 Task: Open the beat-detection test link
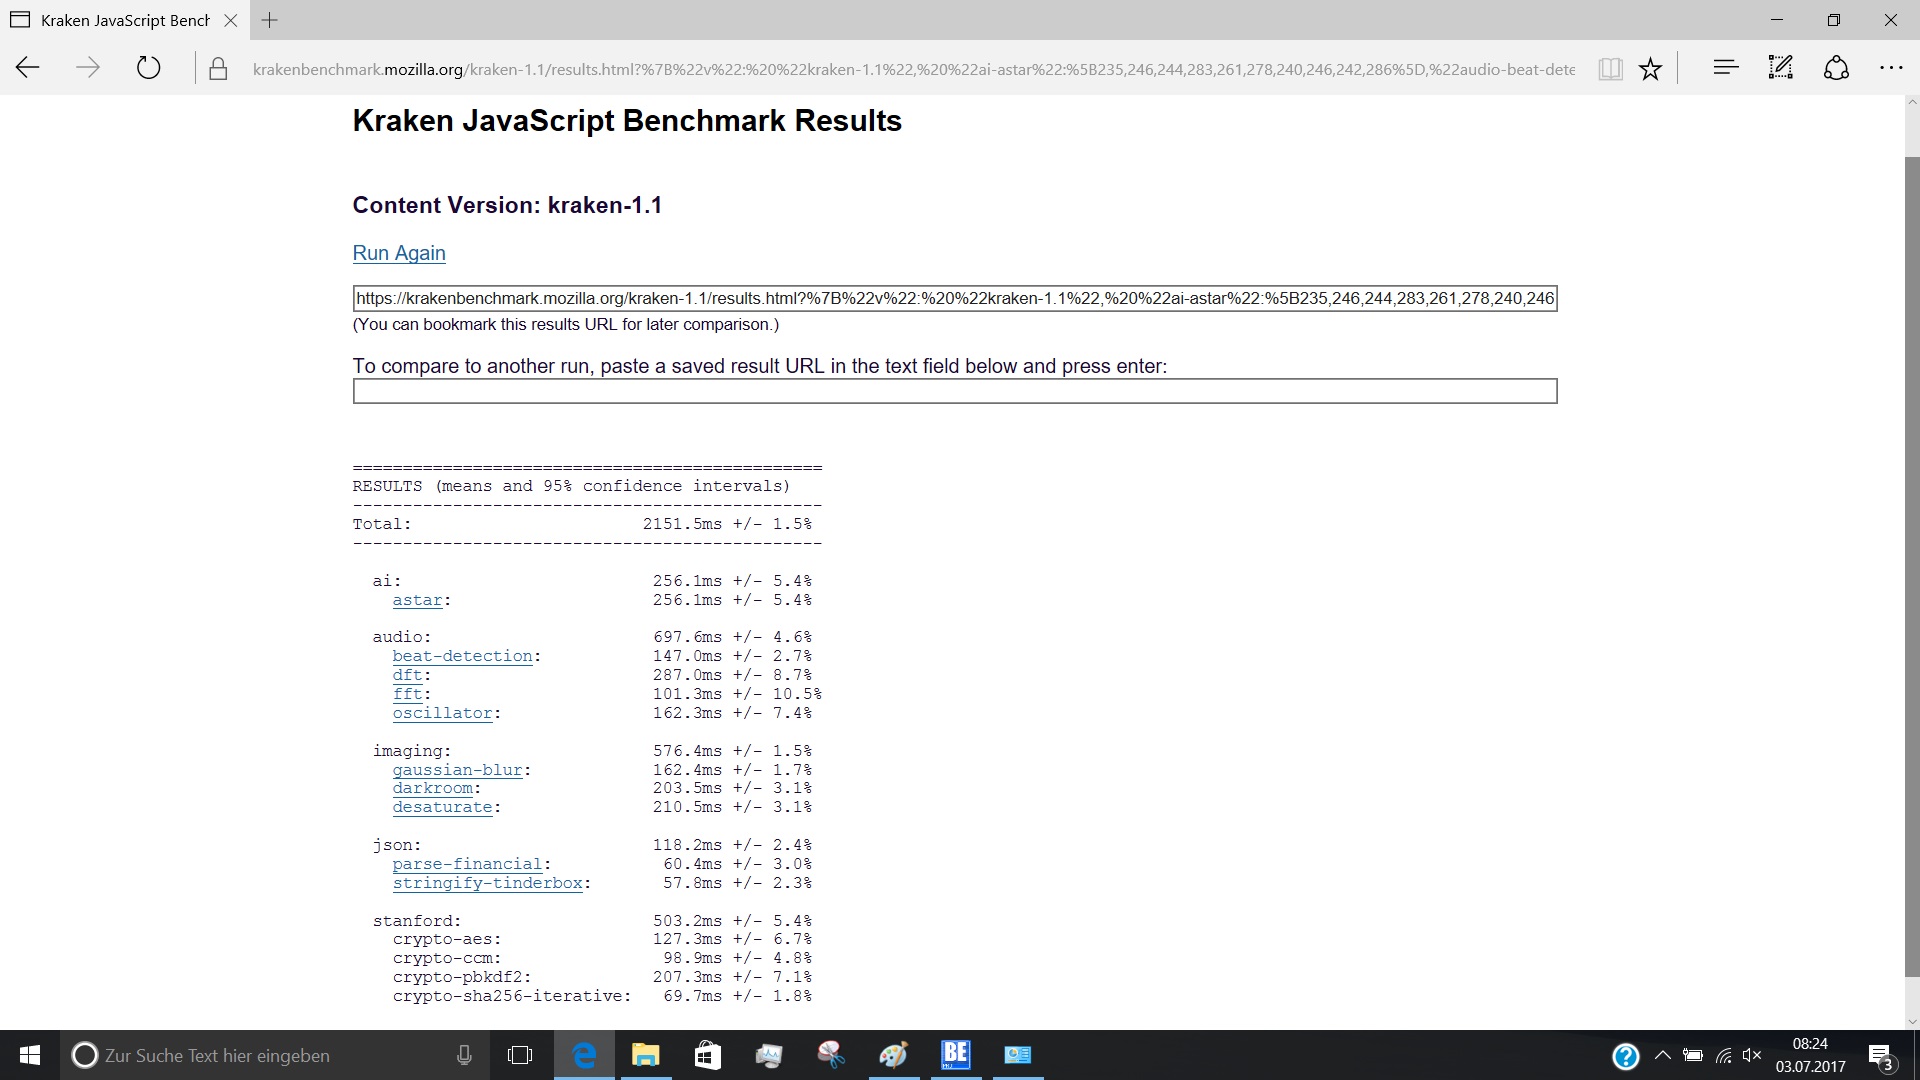(x=462, y=656)
